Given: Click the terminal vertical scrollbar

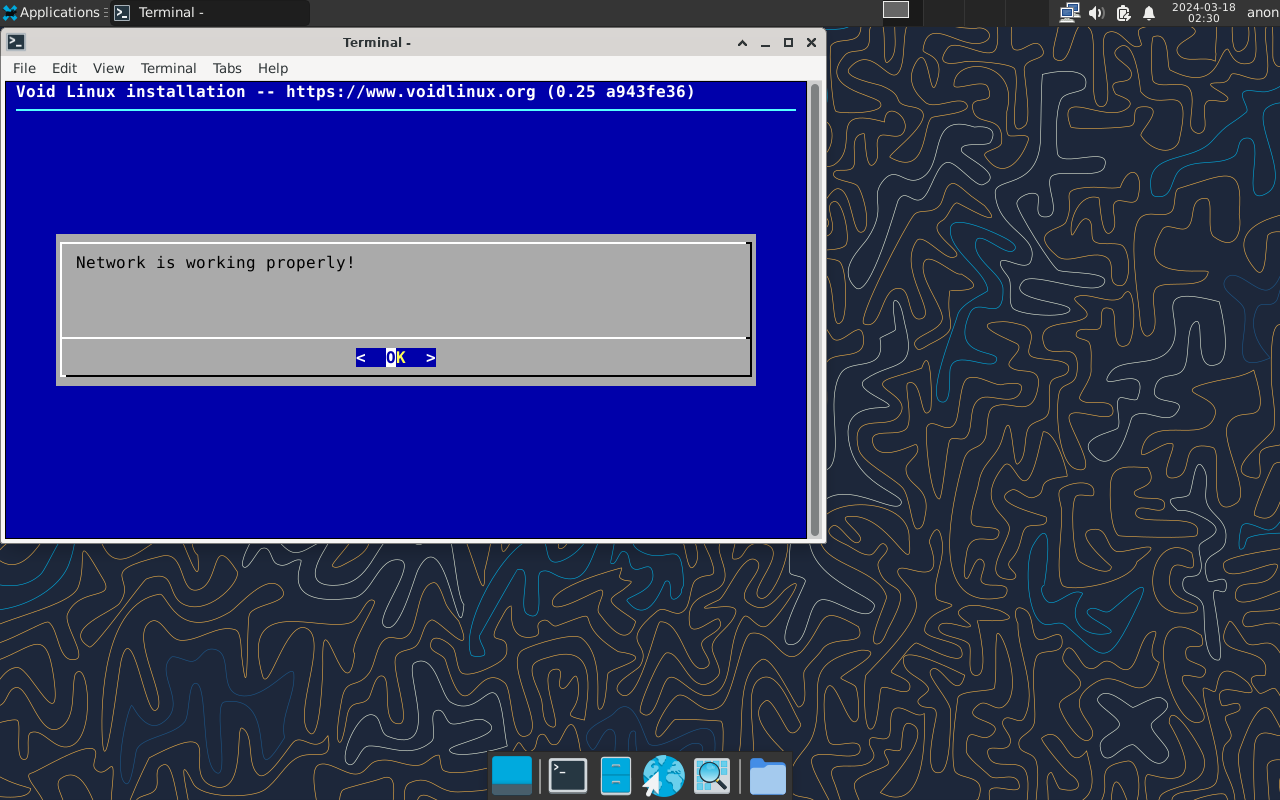Looking at the screenshot, I should pos(815,310).
